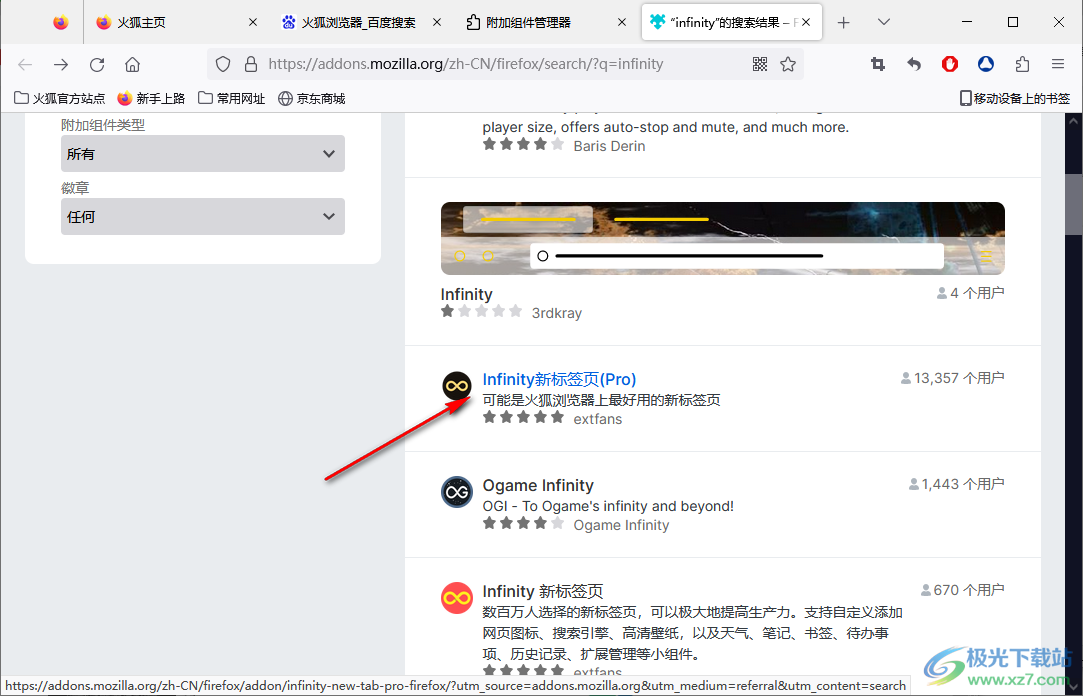The width and height of the screenshot is (1083, 696).
Task: Open the Infinity theme preview image
Action: point(722,238)
